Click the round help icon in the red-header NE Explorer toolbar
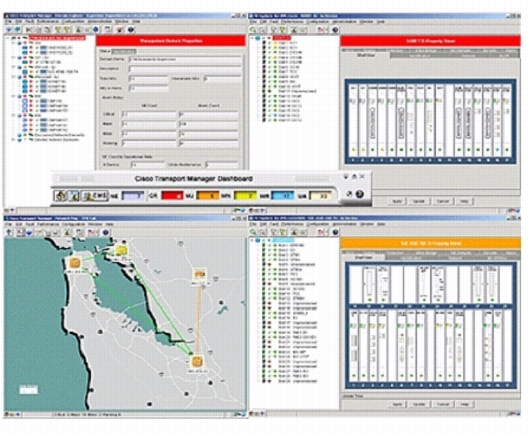Viewport: 530px width, 436px height. point(335,30)
